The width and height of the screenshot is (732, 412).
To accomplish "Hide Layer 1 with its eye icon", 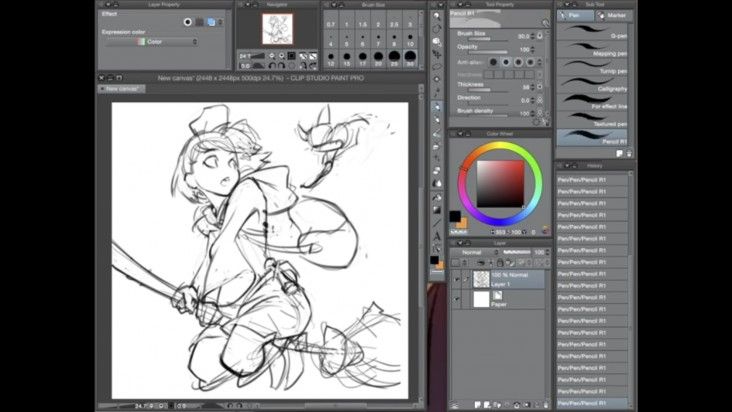I will 457,279.
